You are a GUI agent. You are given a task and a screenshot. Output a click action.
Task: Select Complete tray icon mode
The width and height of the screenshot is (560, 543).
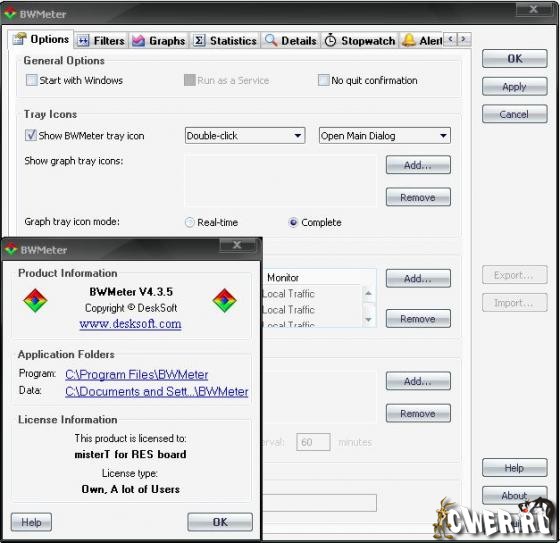[293, 222]
